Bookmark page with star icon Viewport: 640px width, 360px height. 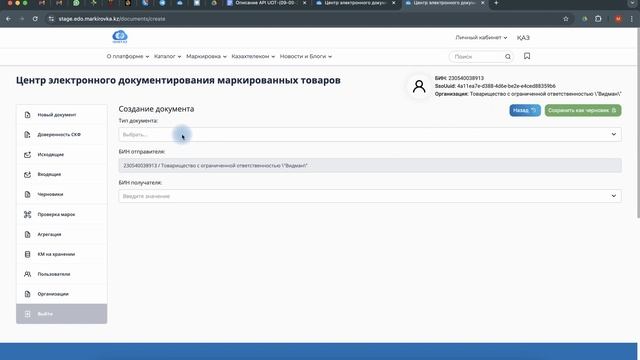[x=566, y=19]
